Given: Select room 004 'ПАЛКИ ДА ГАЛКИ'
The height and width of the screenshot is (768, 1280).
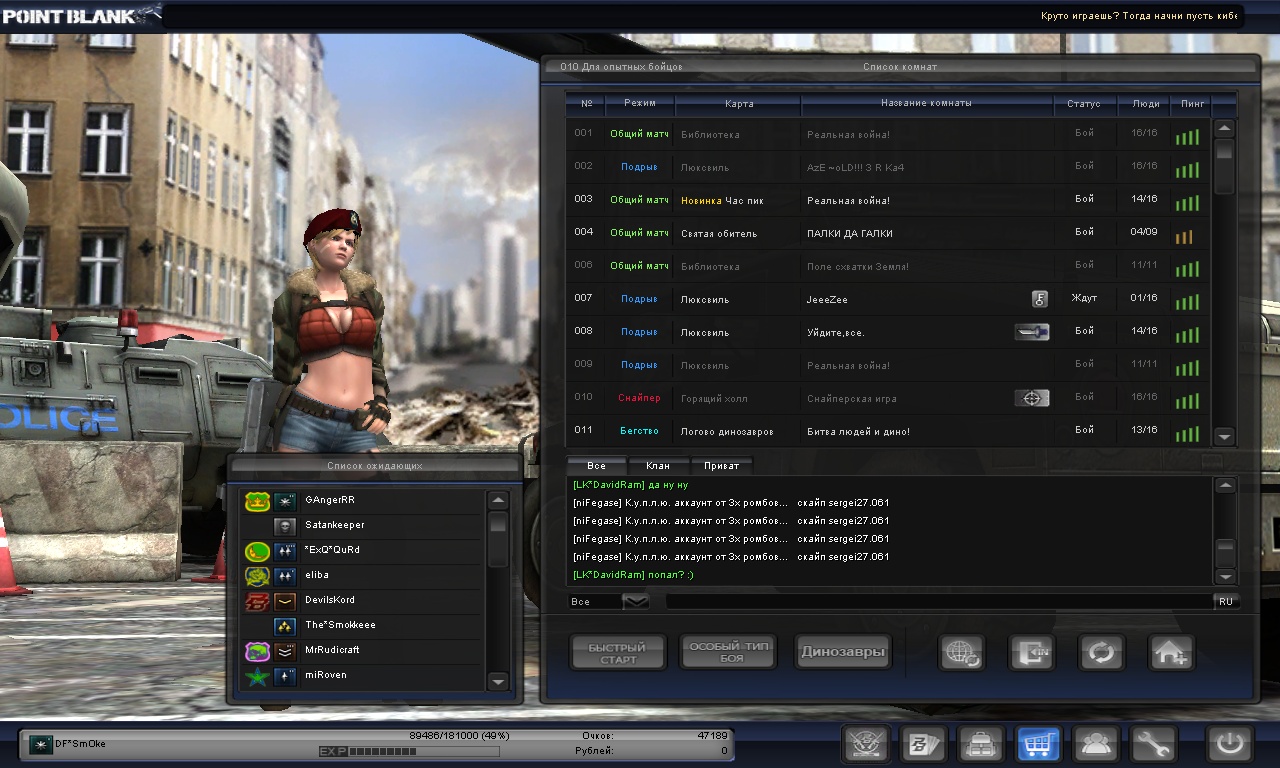Looking at the screenshot, I should [x=888, y=233].
